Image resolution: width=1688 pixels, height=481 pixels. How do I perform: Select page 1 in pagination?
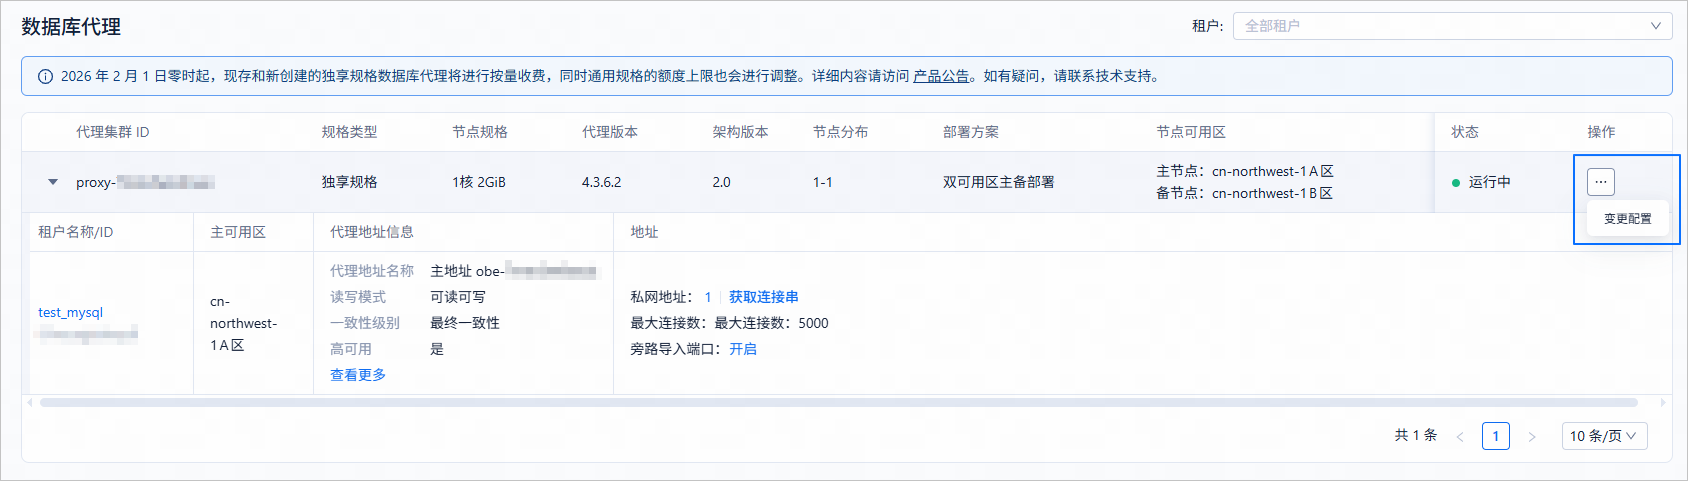click(1496, 436)
